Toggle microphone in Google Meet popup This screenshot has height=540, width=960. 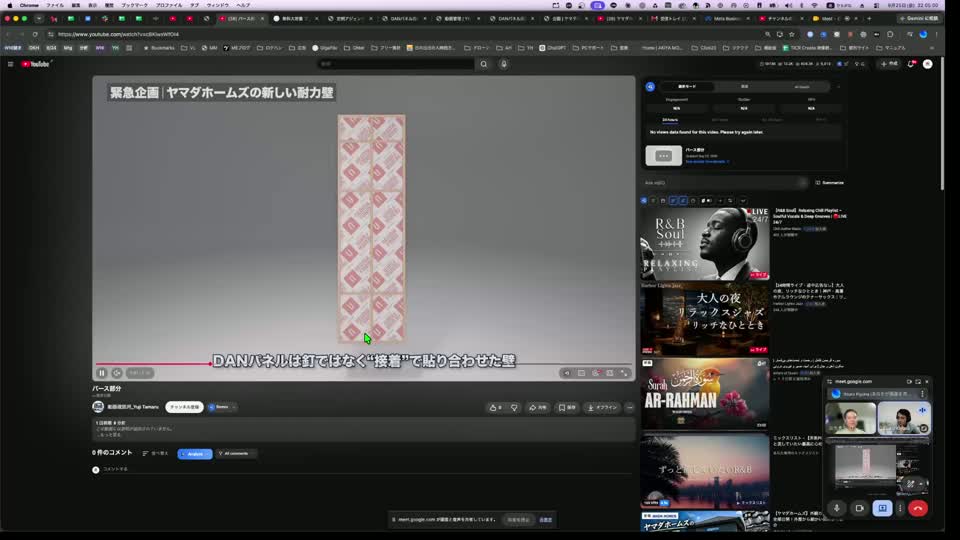coord(836,508)
